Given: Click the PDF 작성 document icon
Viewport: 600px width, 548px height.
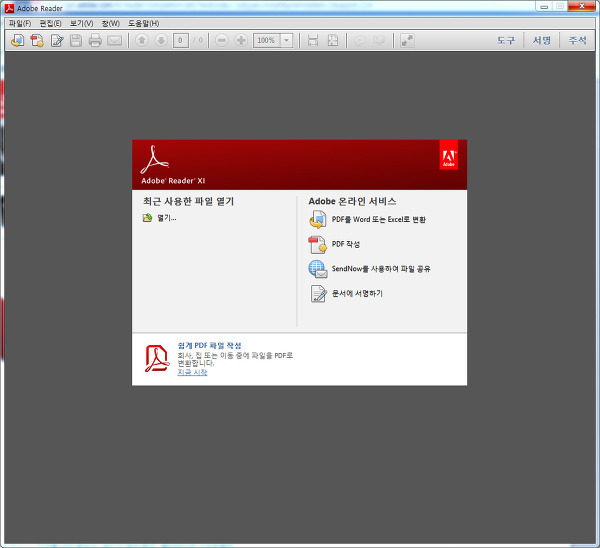Looking at the screenshot, I should [x=318, y=245].
